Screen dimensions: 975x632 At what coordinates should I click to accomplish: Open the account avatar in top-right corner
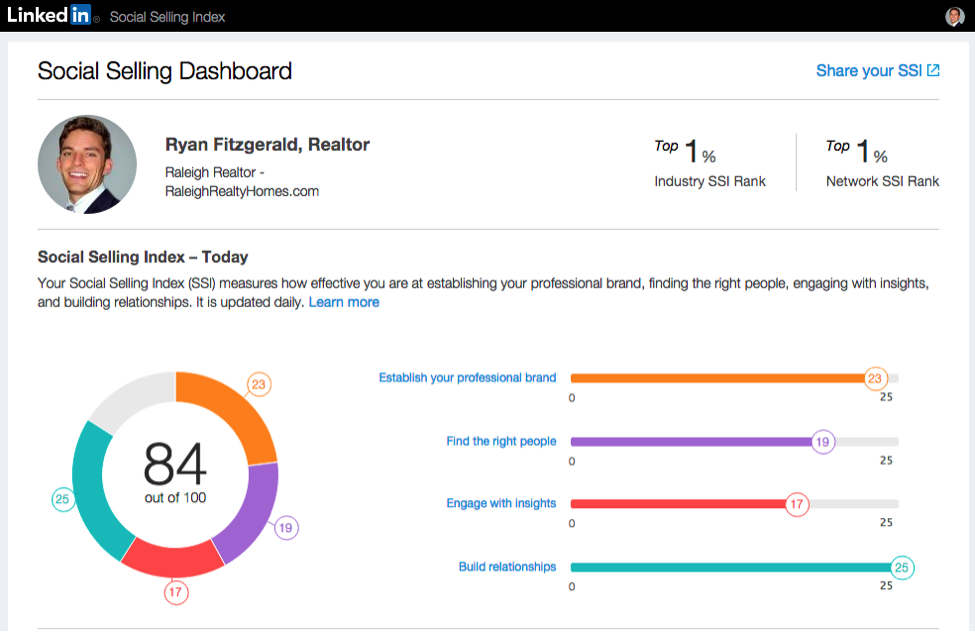pos(954,16)
